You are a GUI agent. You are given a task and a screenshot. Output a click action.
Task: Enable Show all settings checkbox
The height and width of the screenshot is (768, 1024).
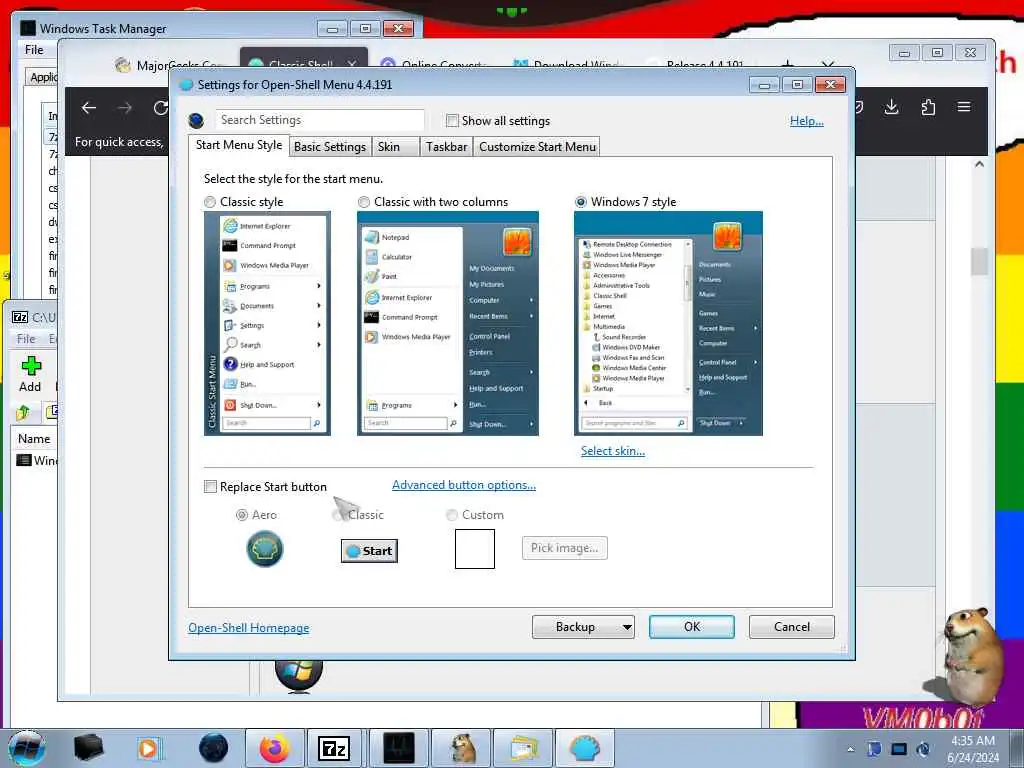(452, 121)
